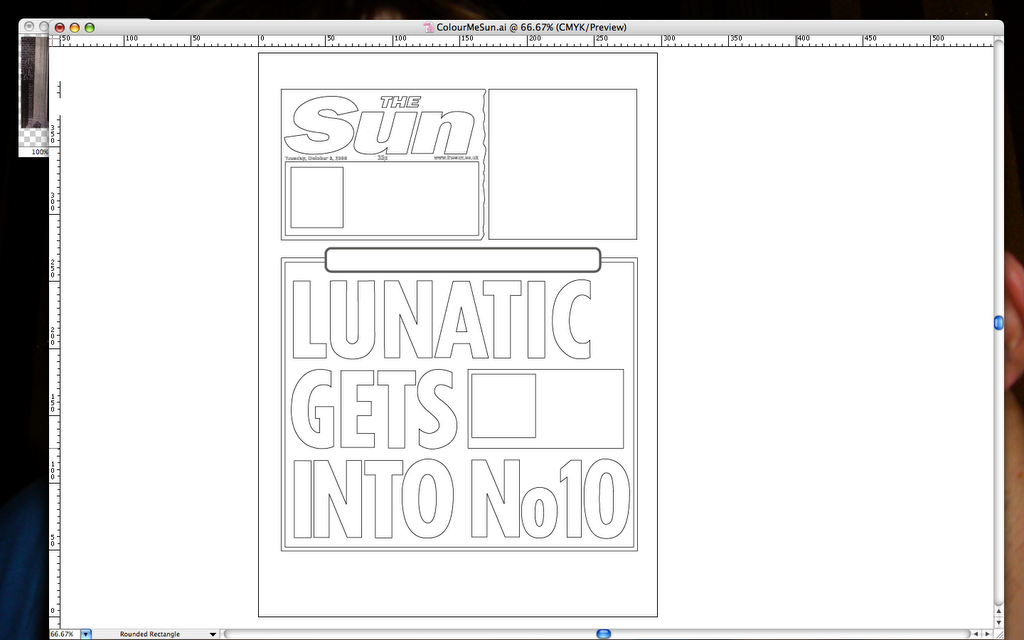The height and width of the screenshot is (640, 1024).
Task: Click the 66.67% zoom field in status bar
Action: click(x=64, y=634)
